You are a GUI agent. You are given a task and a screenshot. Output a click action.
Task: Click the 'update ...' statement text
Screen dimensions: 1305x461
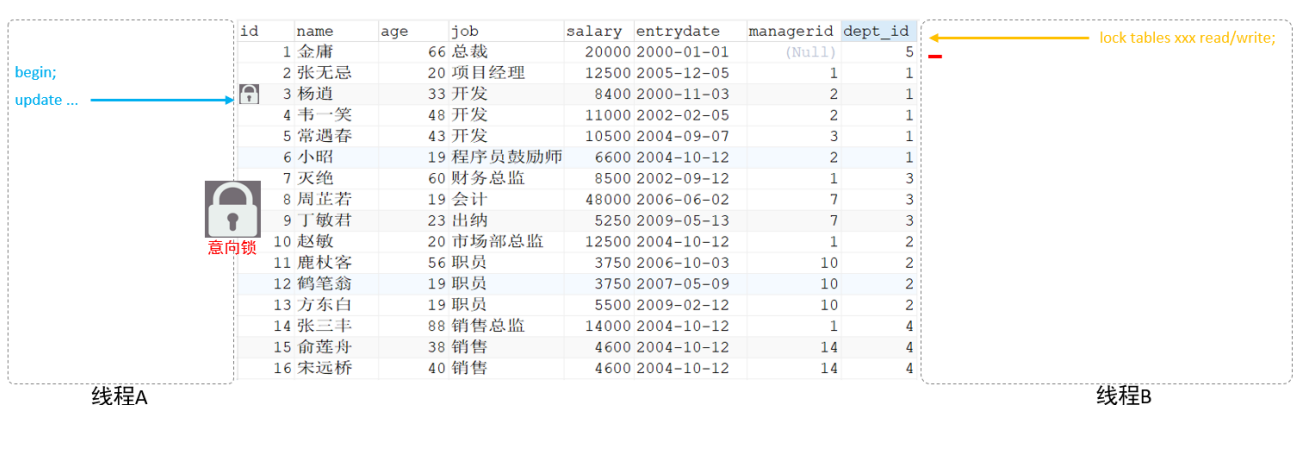(46, 100)
